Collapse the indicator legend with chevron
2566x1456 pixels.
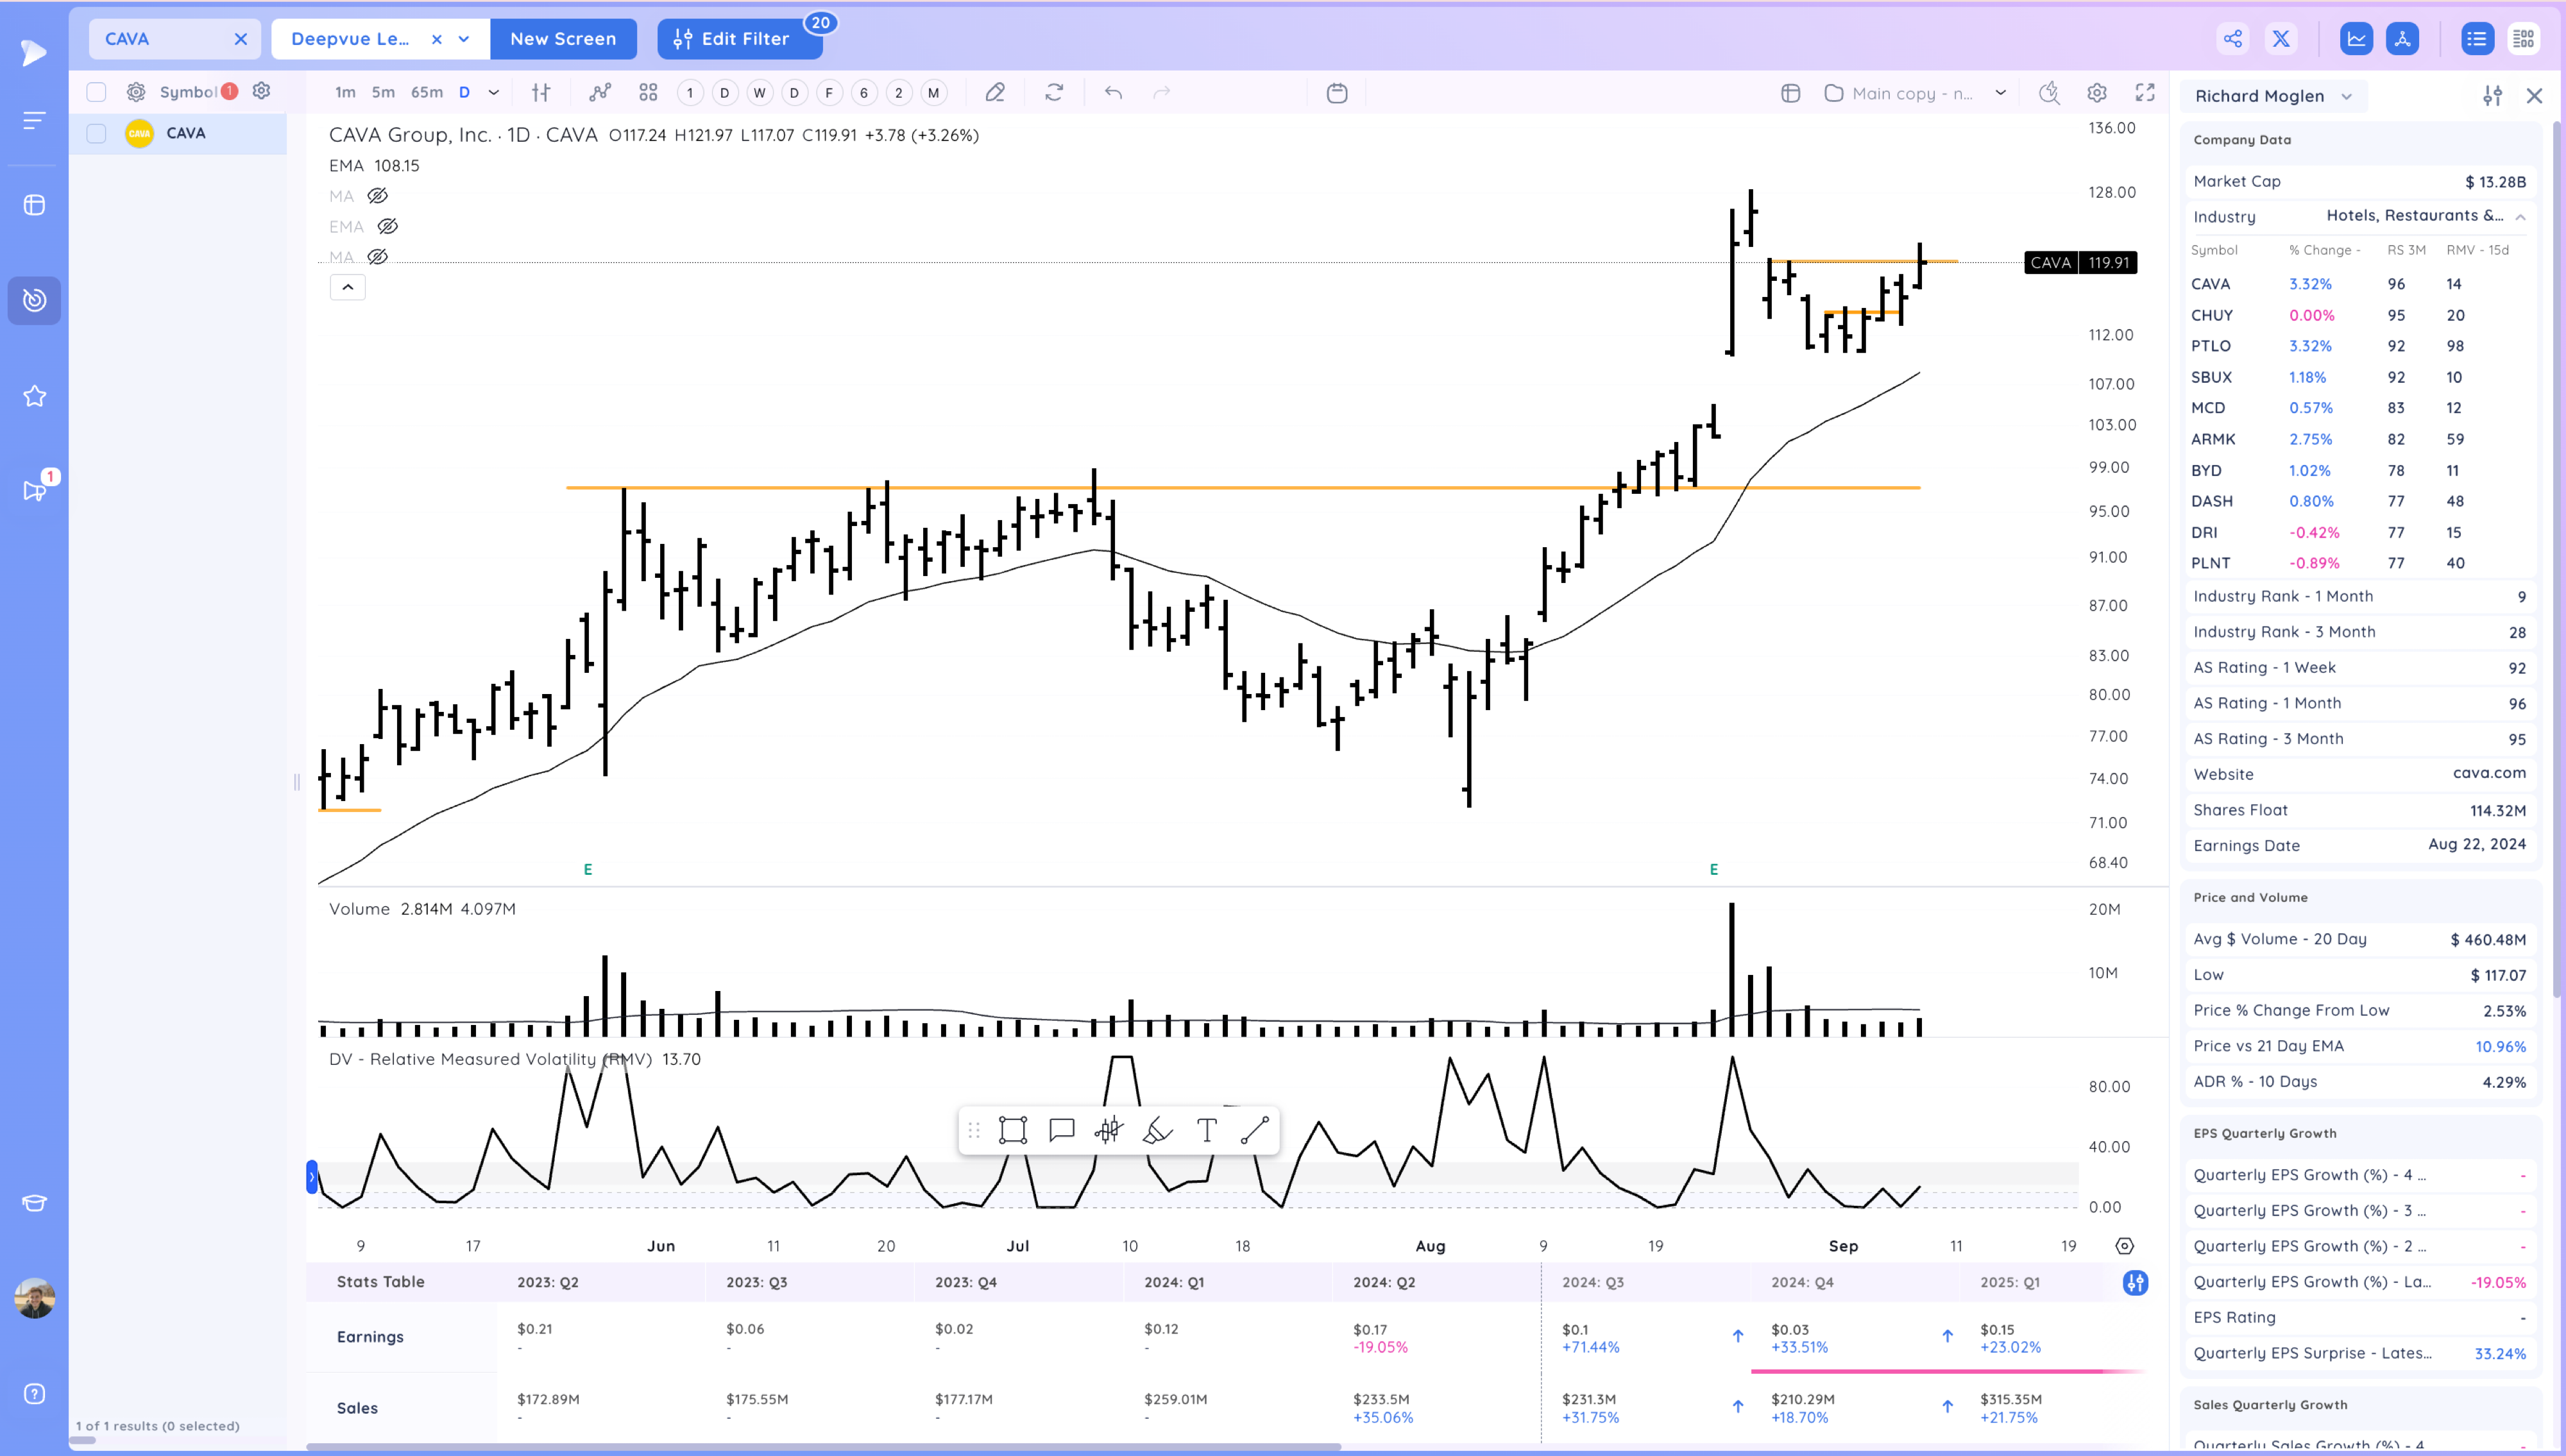(x=347, y=287)
